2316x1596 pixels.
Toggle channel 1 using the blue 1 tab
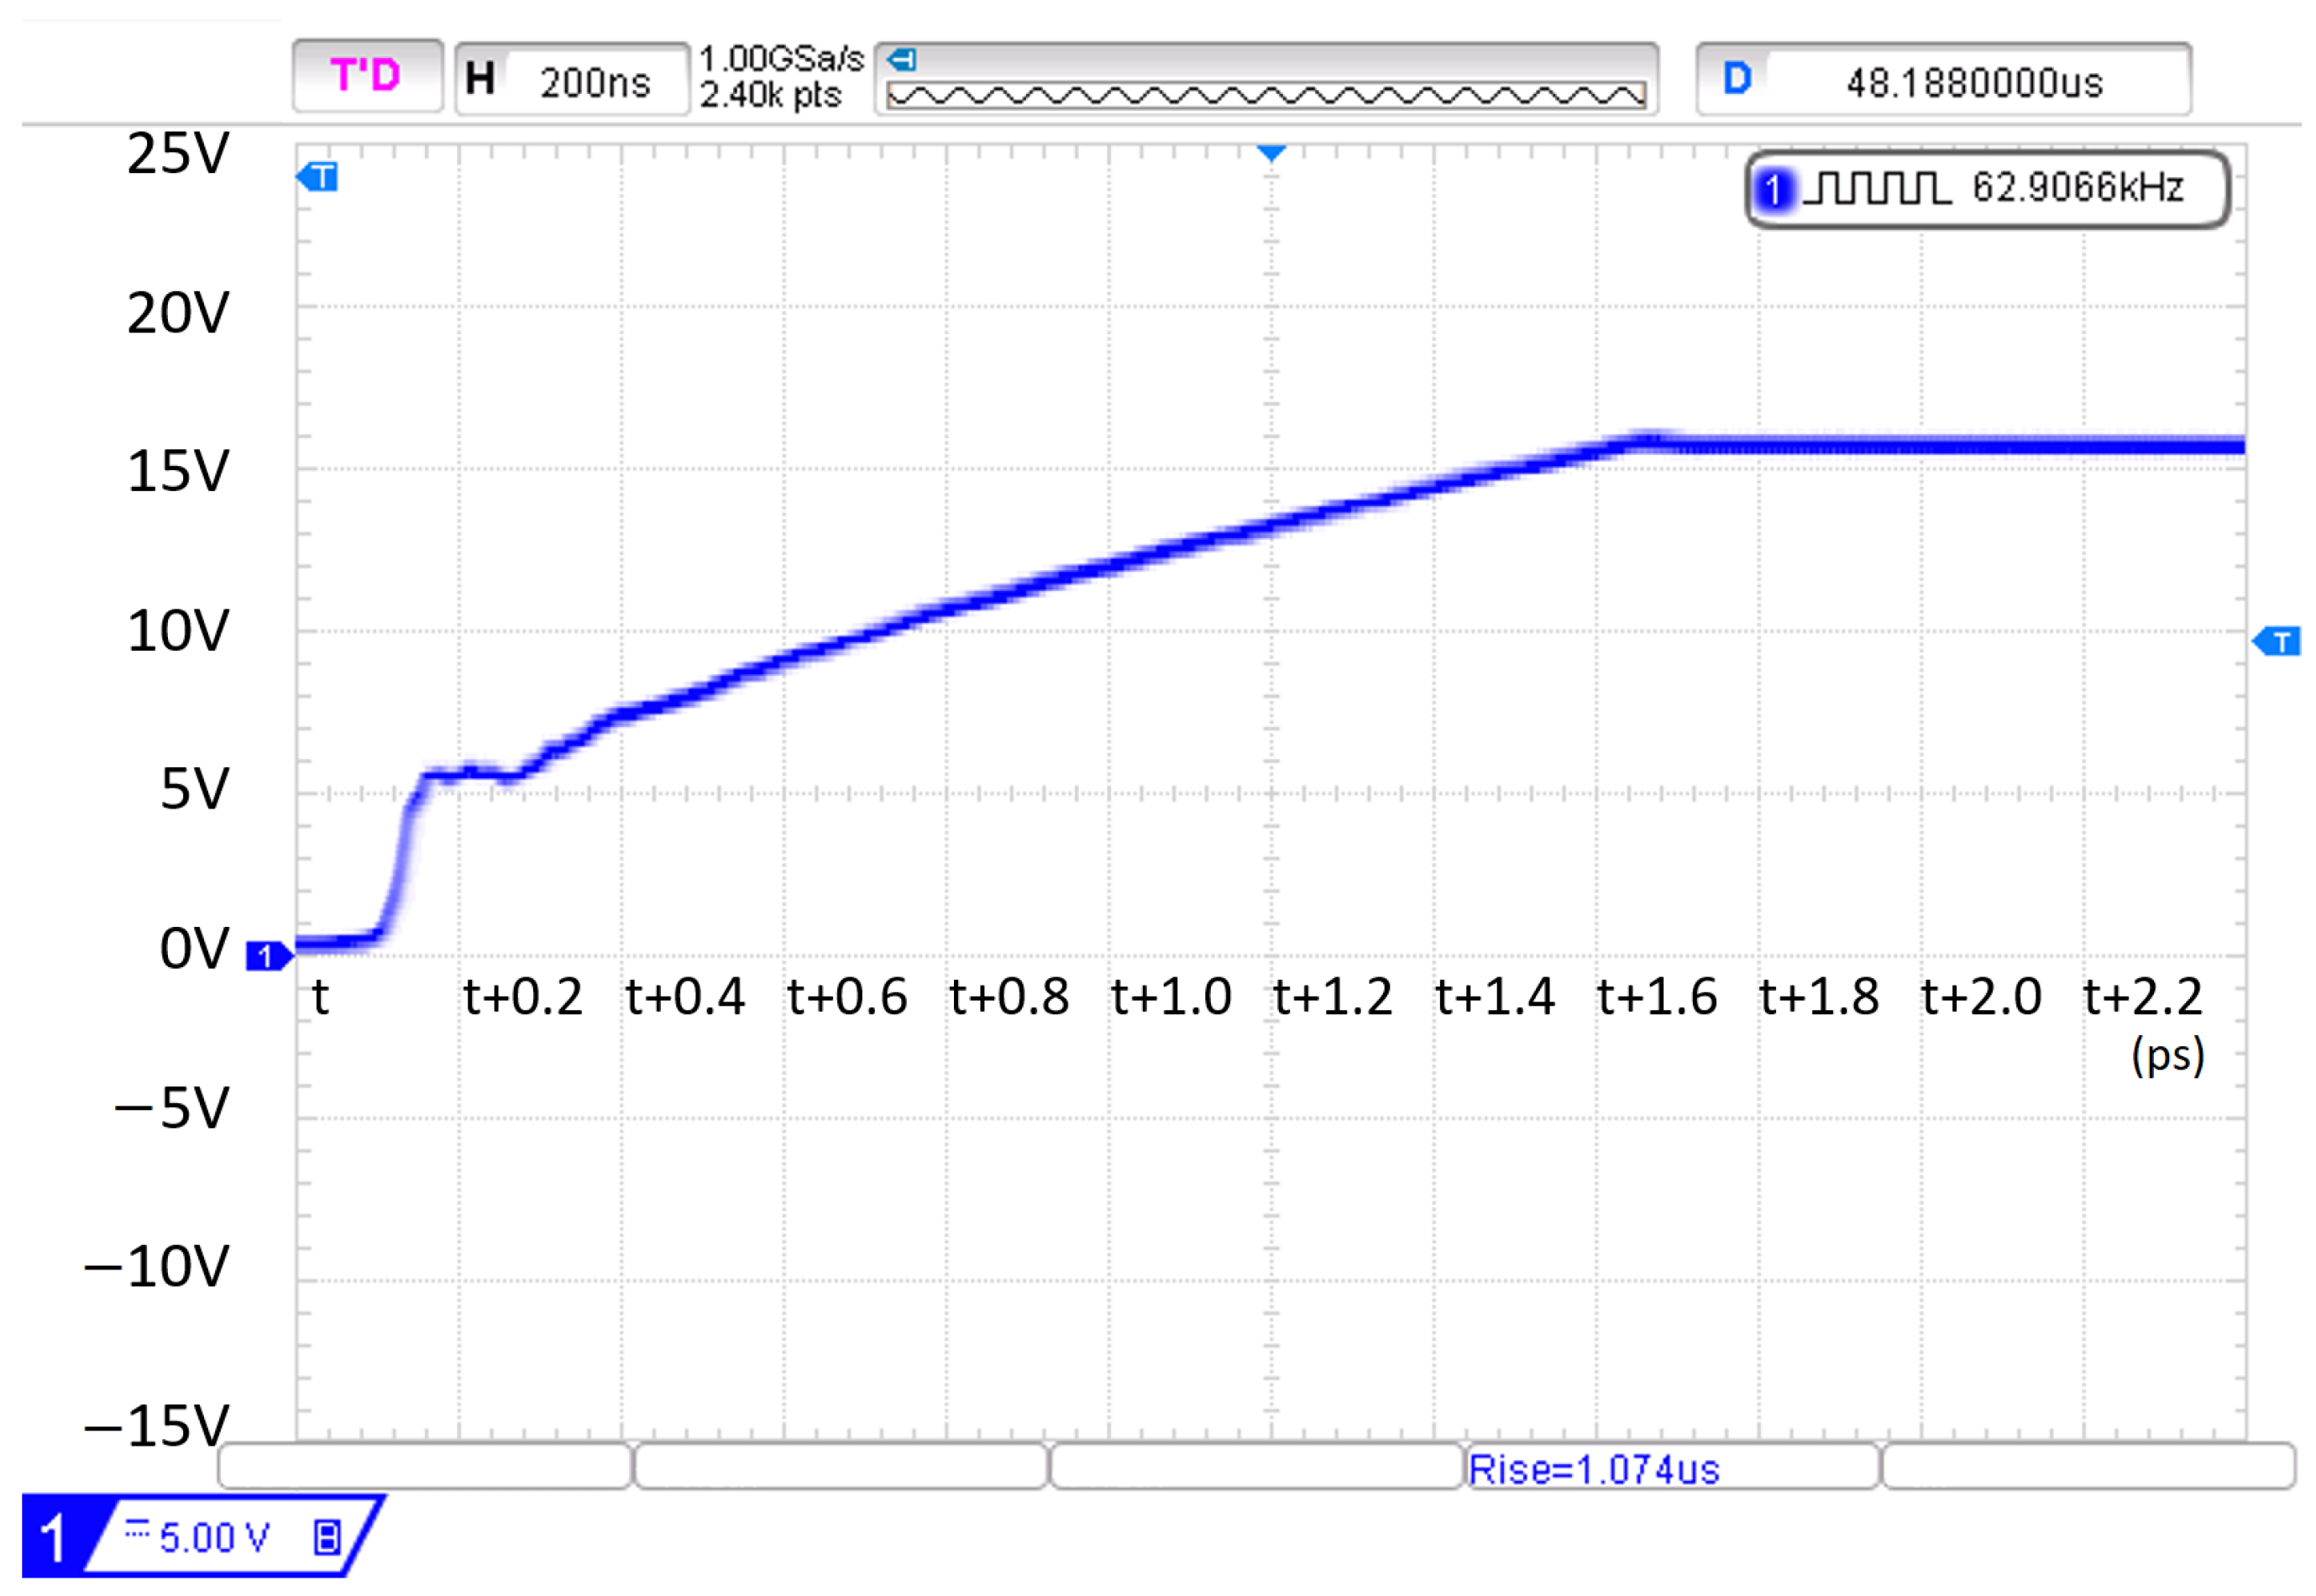click(x=54, y=1538)
